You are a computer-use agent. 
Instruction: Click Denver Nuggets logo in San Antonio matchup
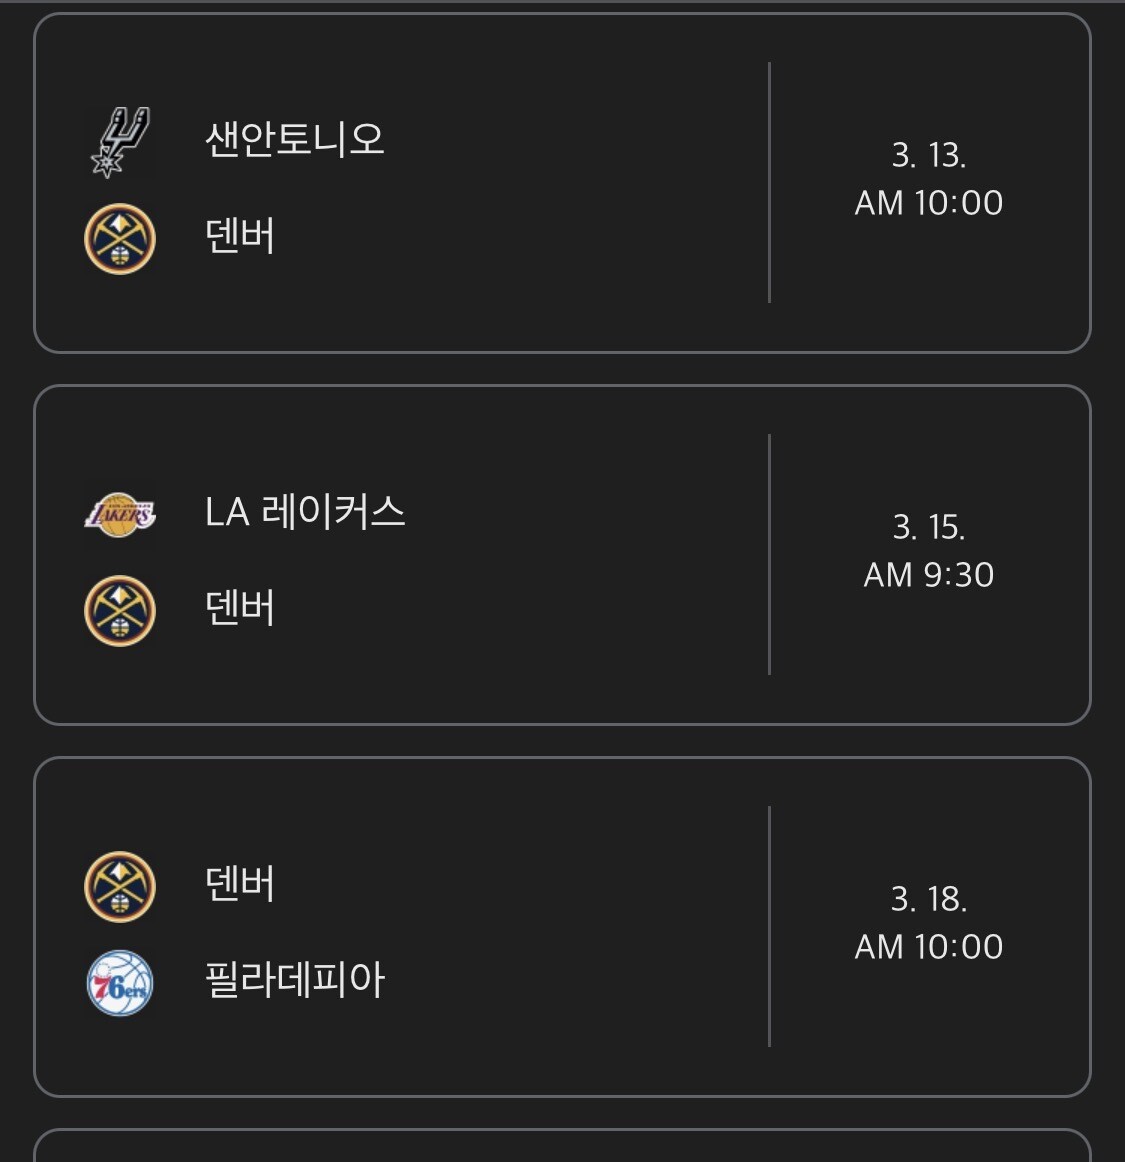pyautogui.click(x=120, y=239)
